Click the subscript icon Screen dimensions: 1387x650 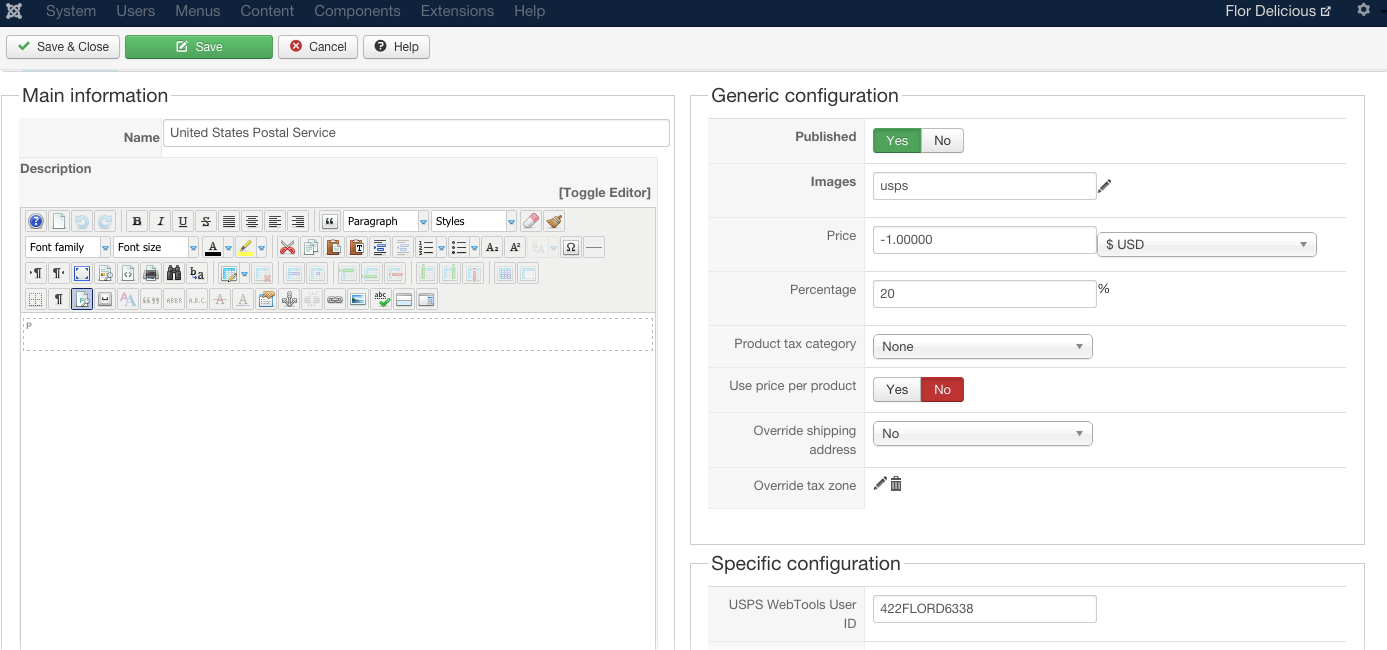pos(492,247)
